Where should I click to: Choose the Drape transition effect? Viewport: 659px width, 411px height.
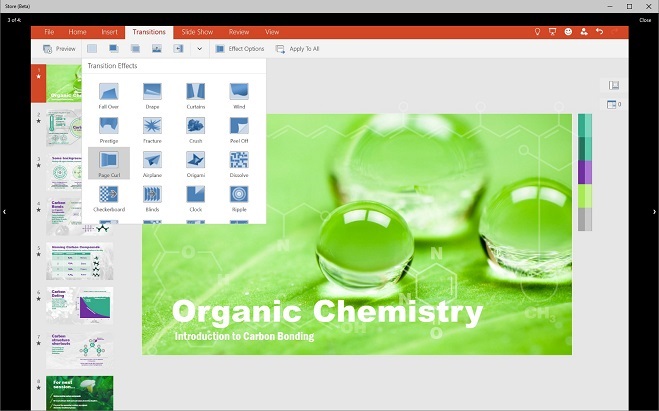coord(152,96)
